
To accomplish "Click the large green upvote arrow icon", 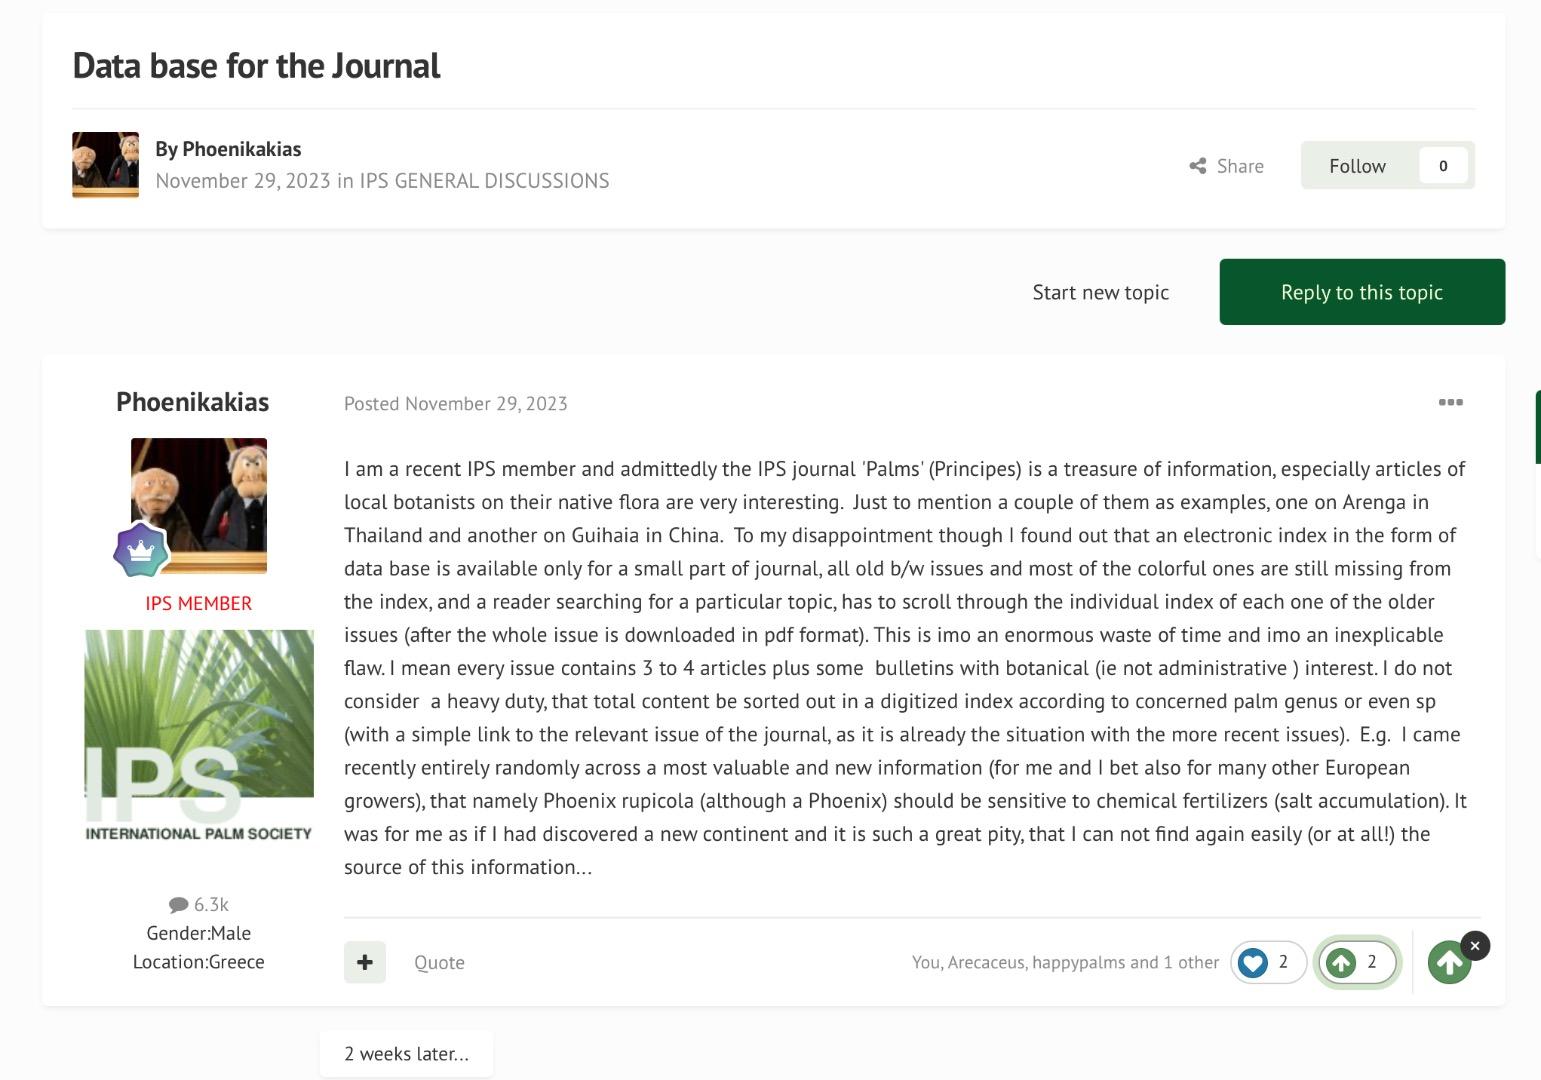I will click(x=1448, y=963).
